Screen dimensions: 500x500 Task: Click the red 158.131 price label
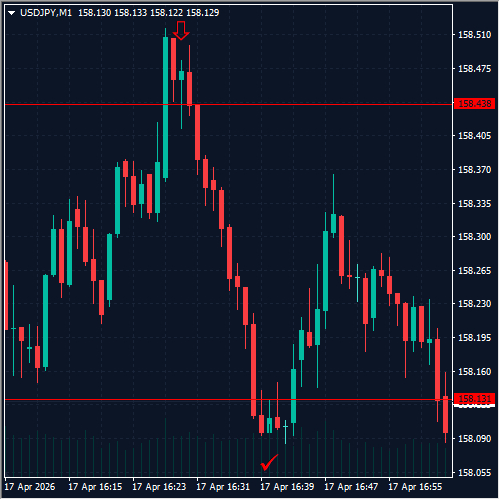tap(474, 398)
